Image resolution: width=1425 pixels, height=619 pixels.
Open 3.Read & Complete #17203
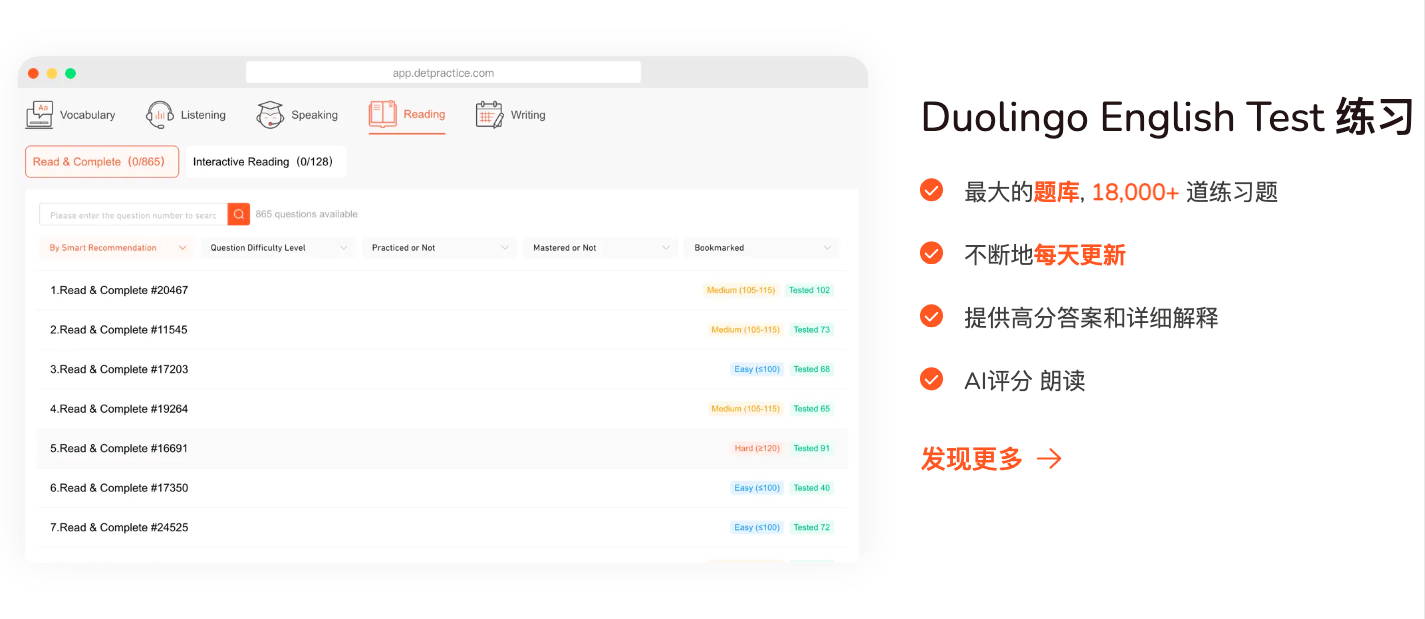point(442,369)
